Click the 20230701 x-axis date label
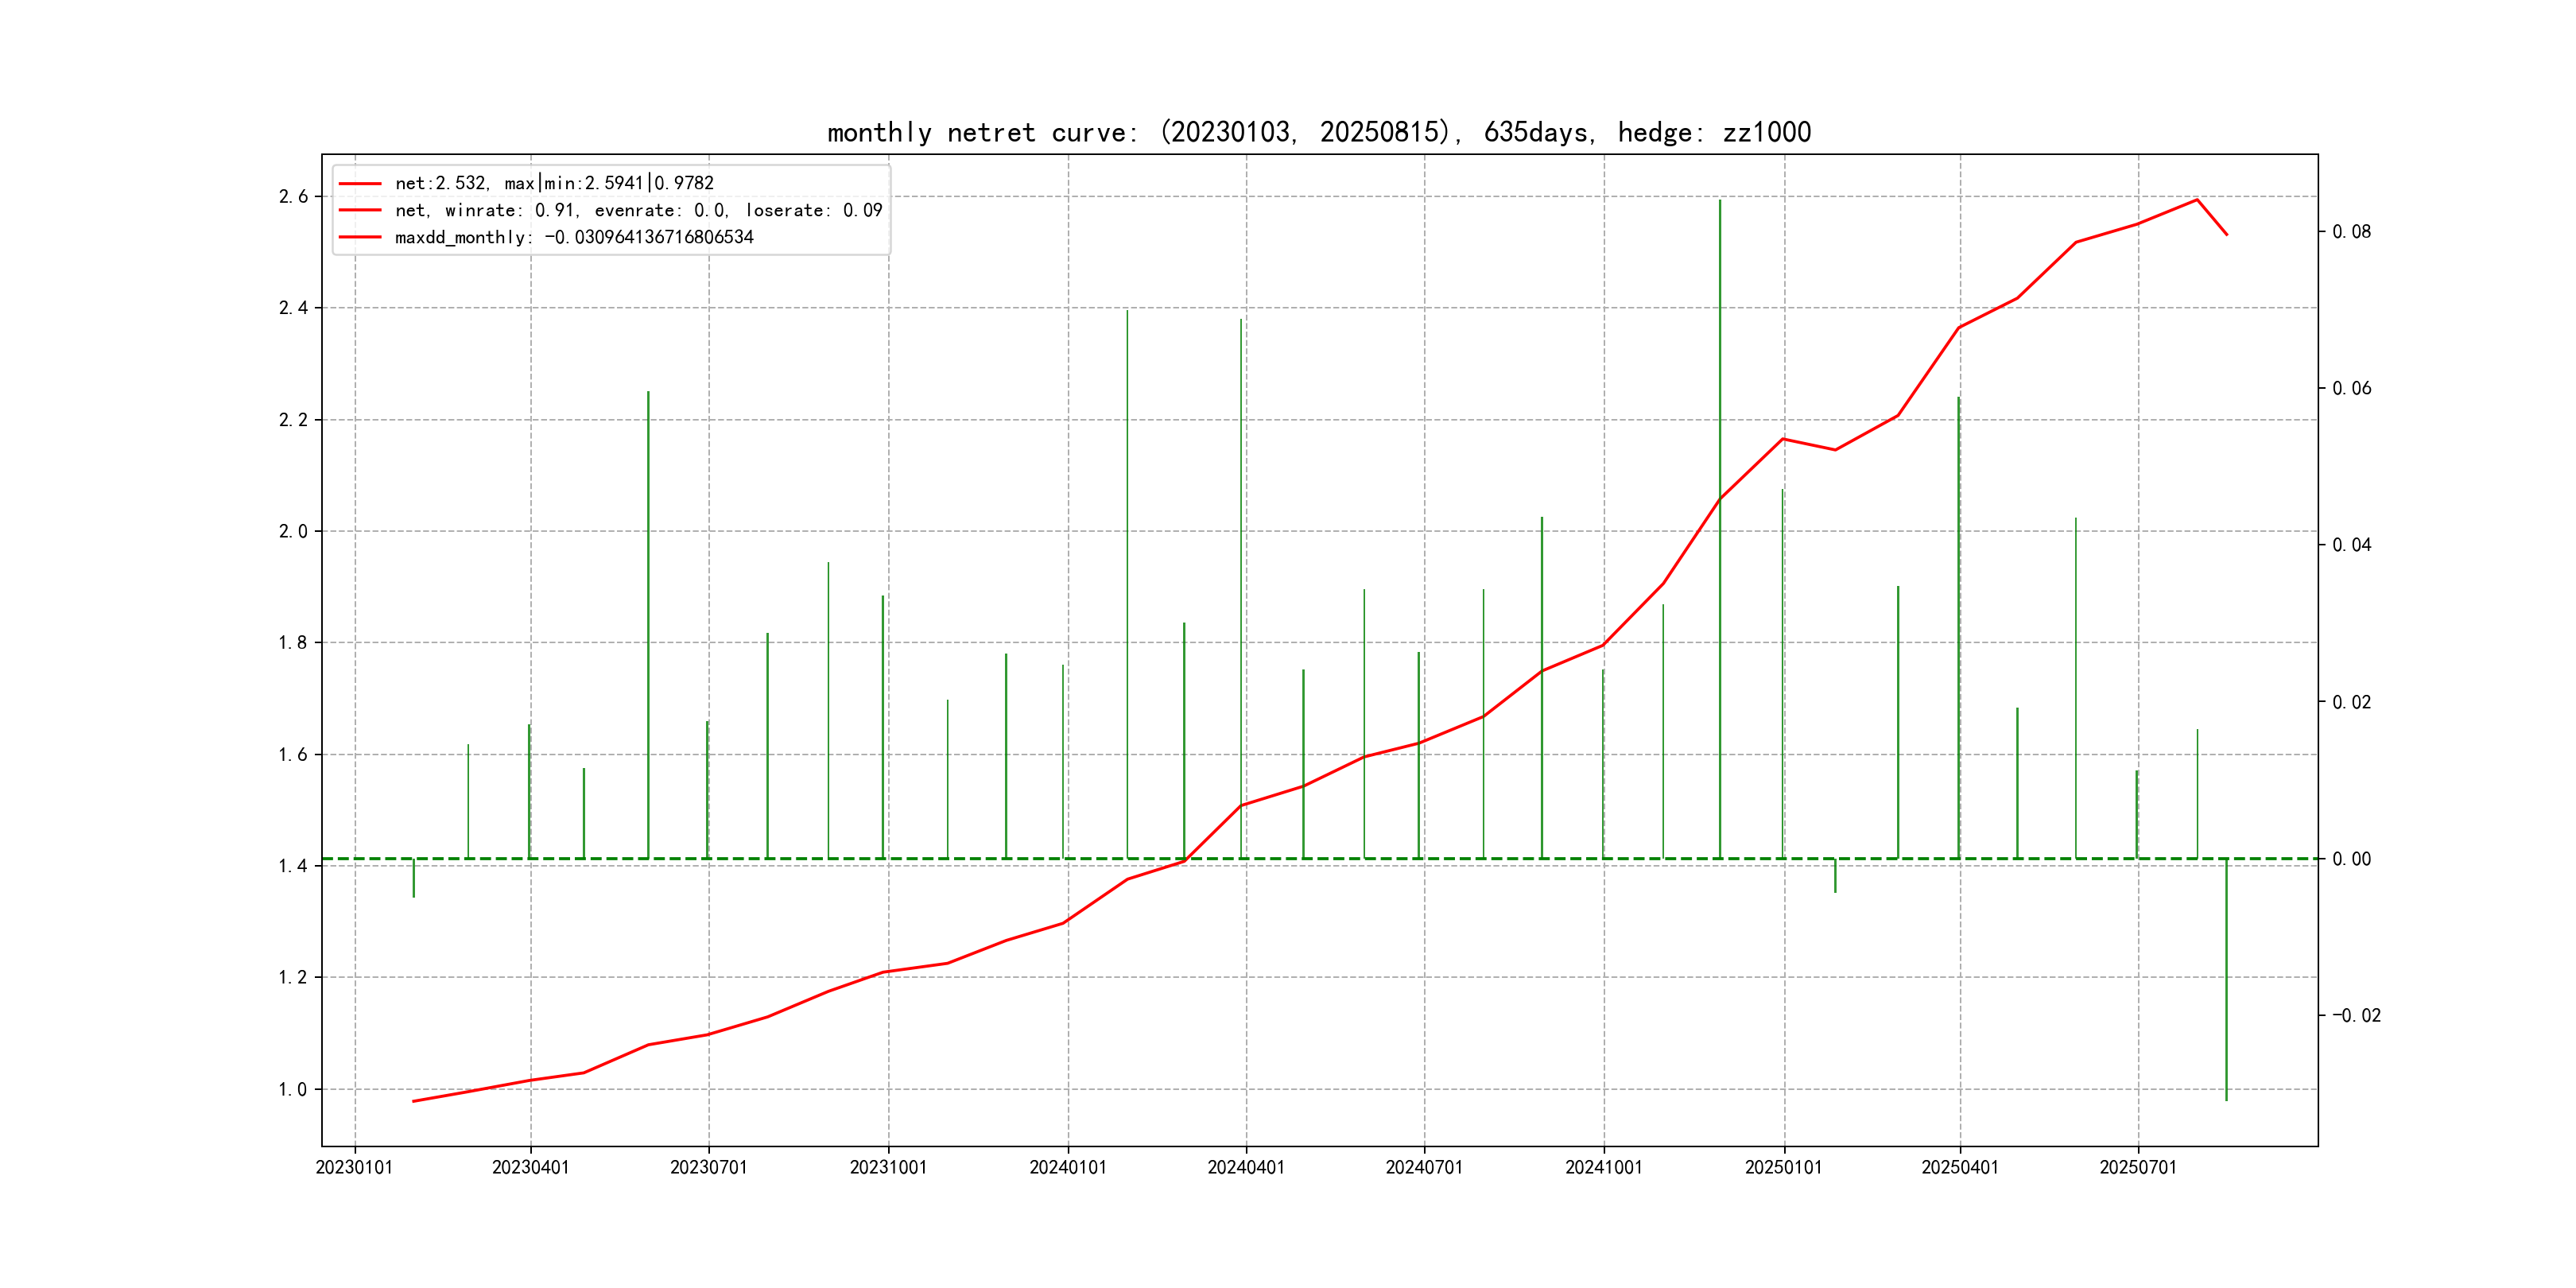 click(x=708, y=1168)
